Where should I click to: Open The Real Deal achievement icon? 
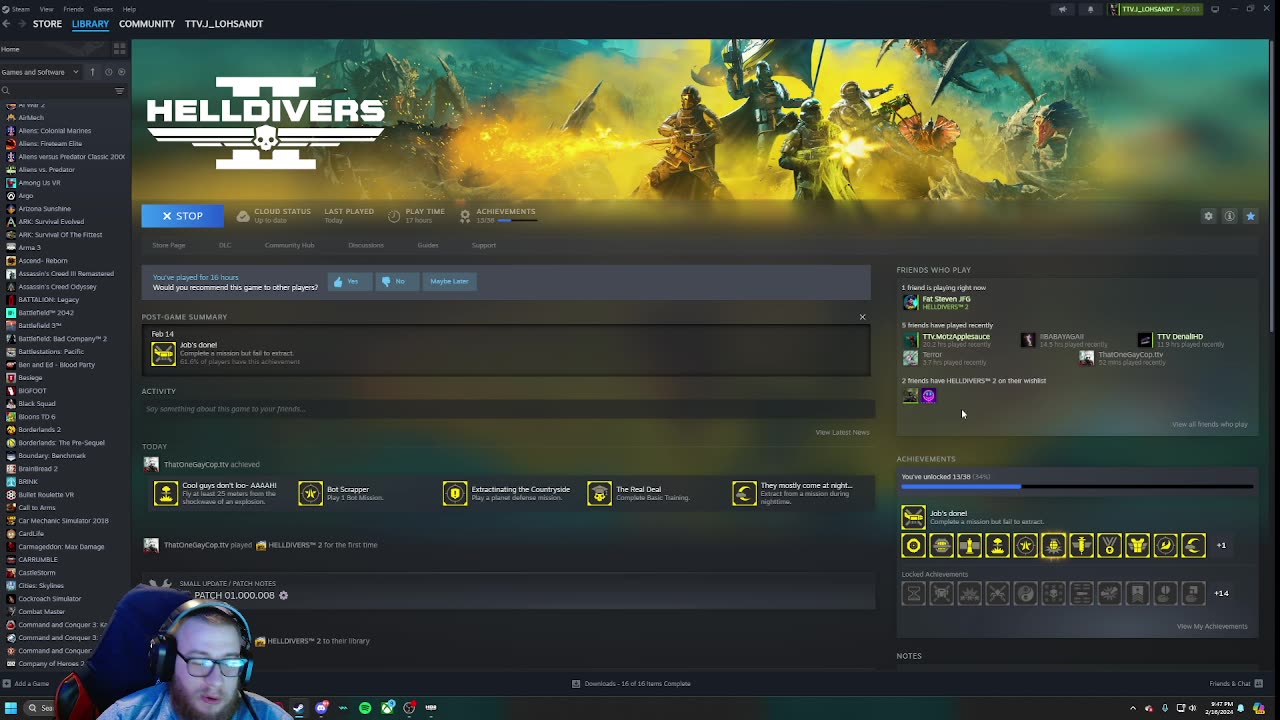[x=599, y=493]
